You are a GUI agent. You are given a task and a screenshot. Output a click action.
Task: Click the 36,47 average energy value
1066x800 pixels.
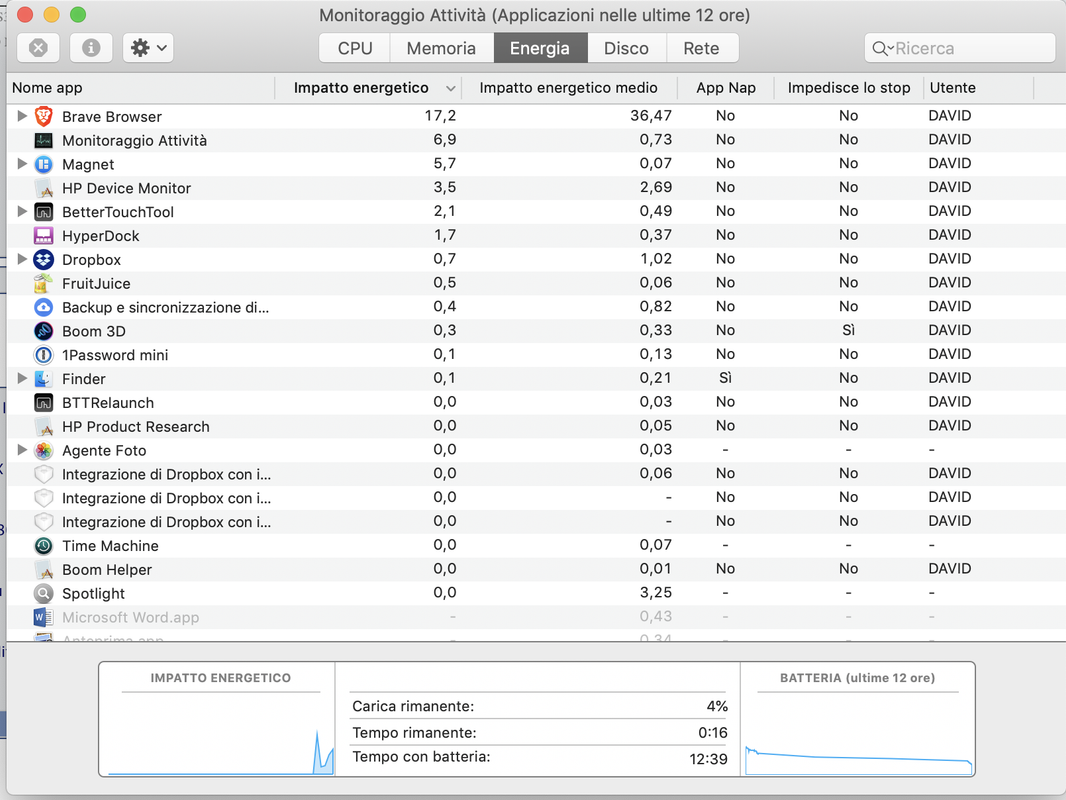(651, 116)
